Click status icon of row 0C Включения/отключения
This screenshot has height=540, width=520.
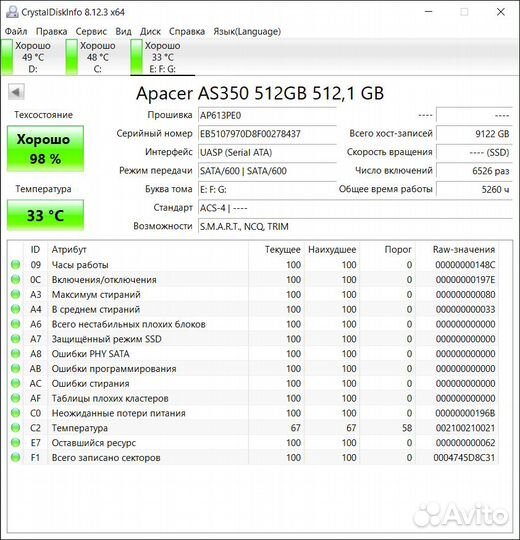[15, 279]
